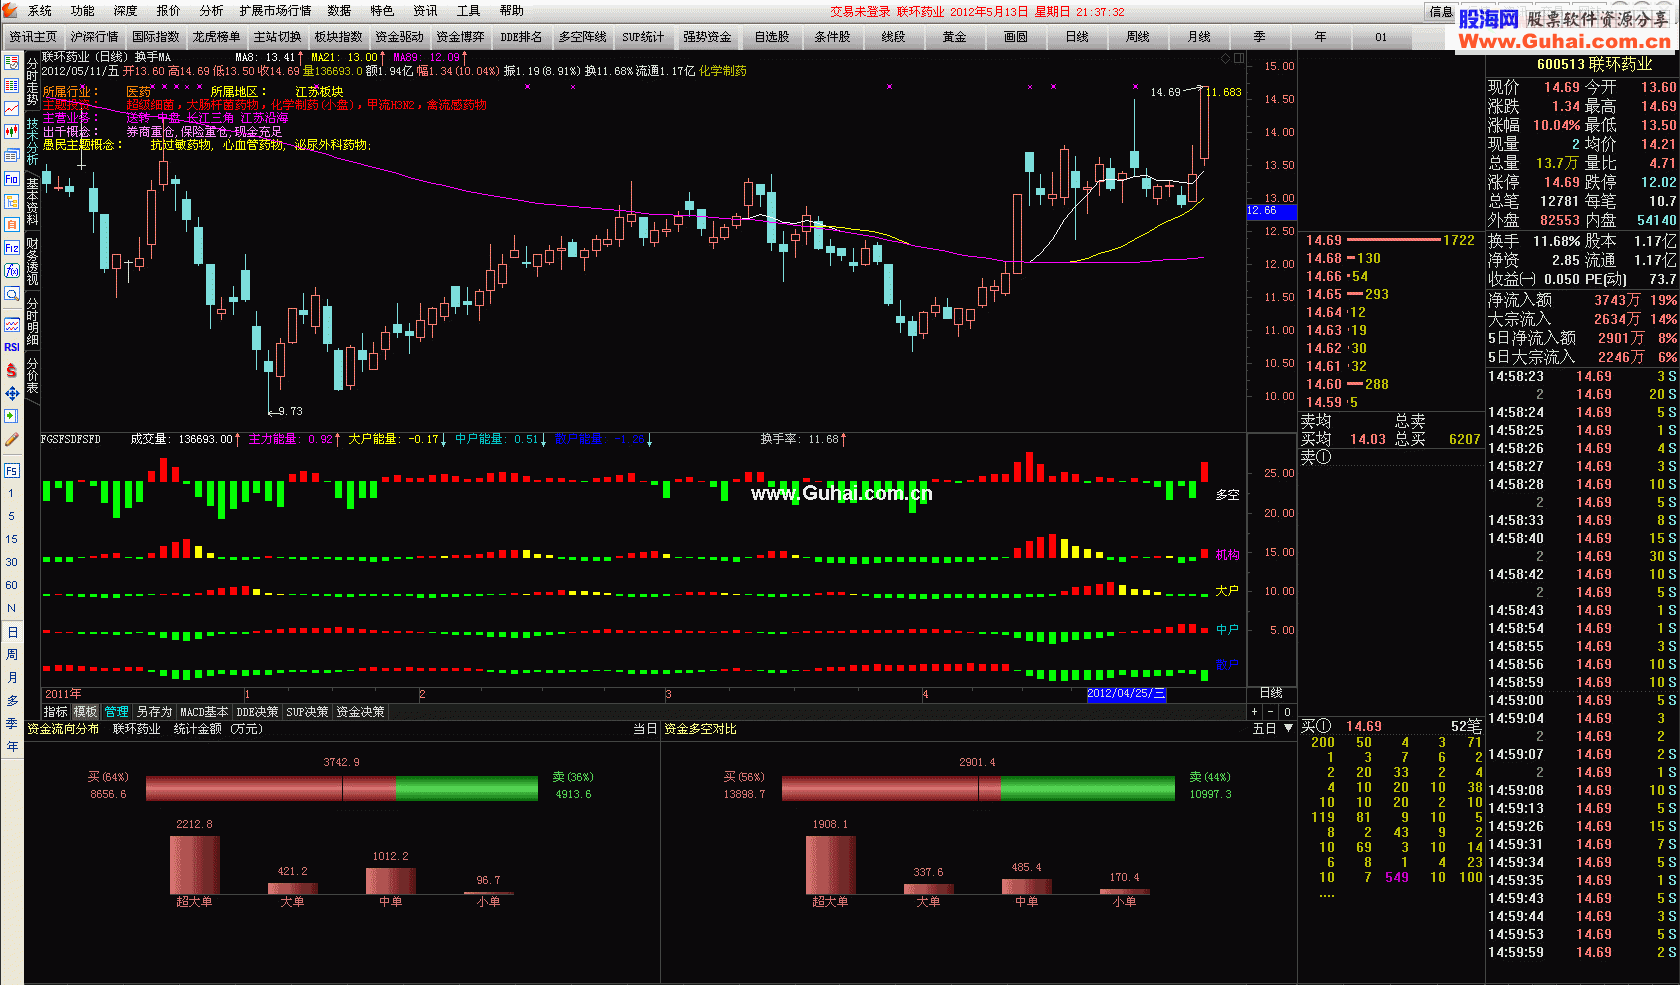Click the 2012/04/25 date marker on timeline

pos(1126,694)
